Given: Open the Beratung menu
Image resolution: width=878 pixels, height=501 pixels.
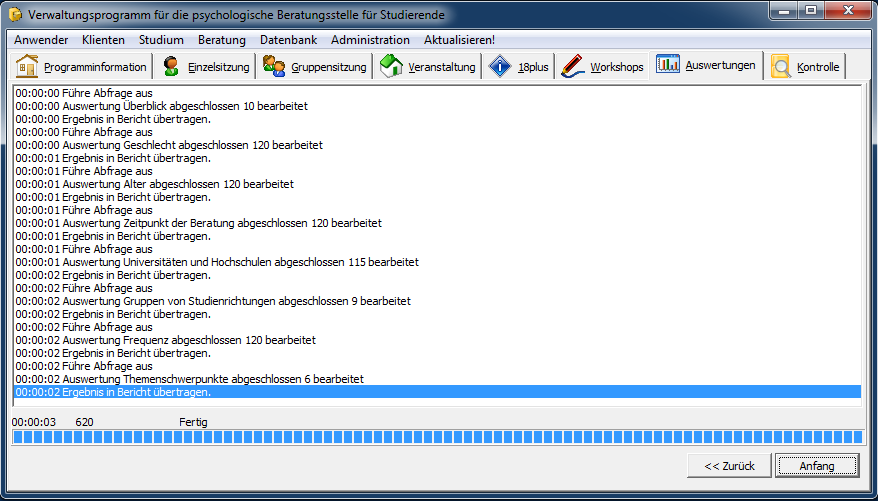Looking at the screenshot, I should tap(222, 40).
